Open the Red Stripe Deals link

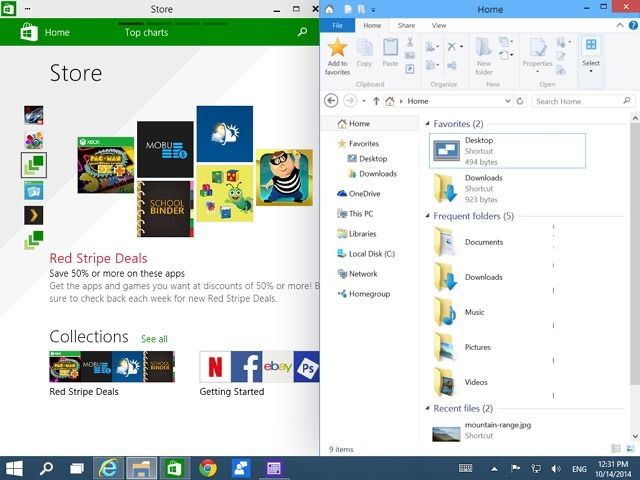tap(98, 258)
